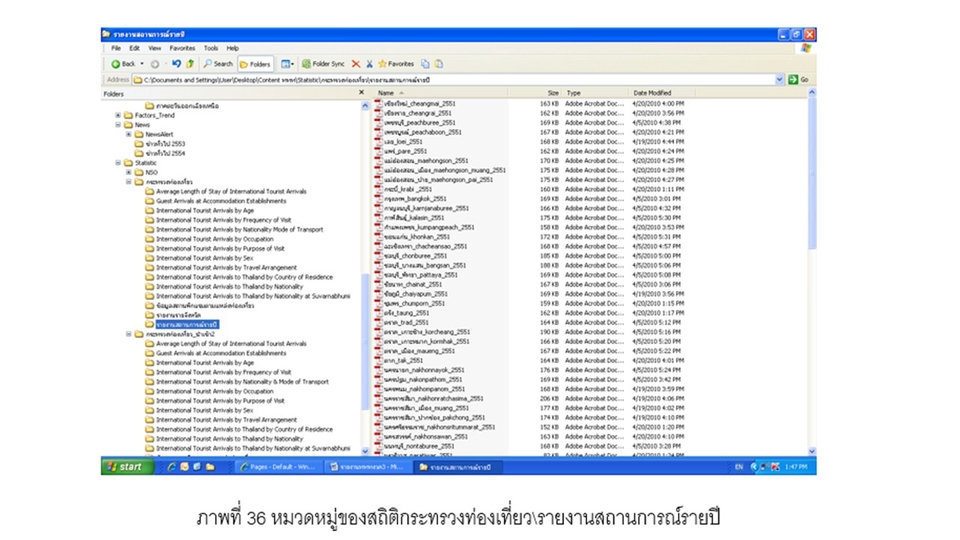
Task: Click the Windows start button
Action: 126,467
